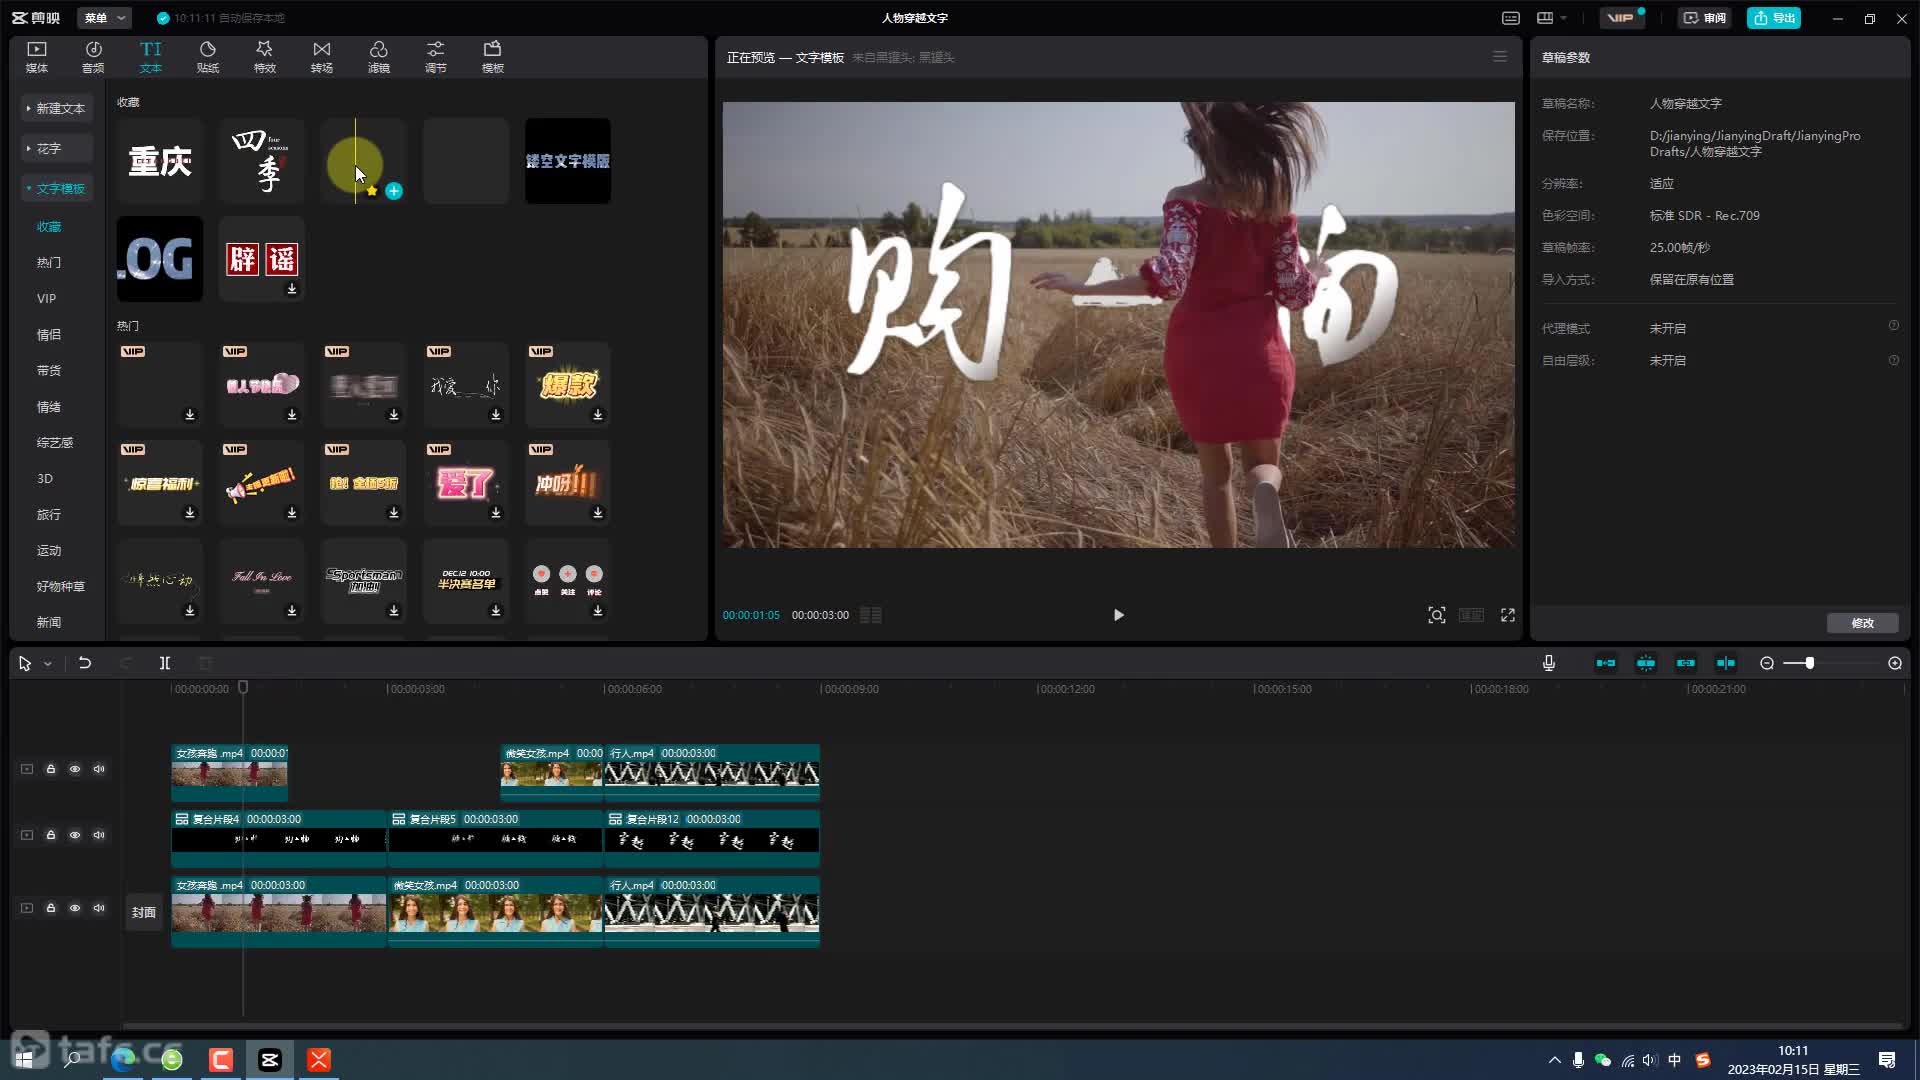Toggle main track magnet

pyautogui.click(x=1606, y=663)
